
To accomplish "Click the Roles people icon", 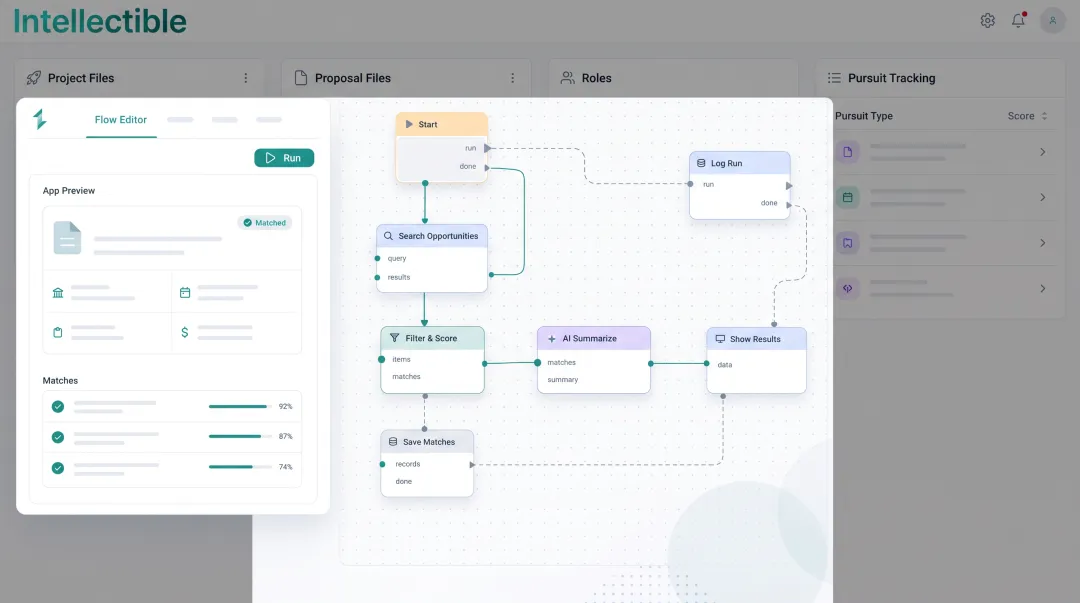I will [567, 78].
